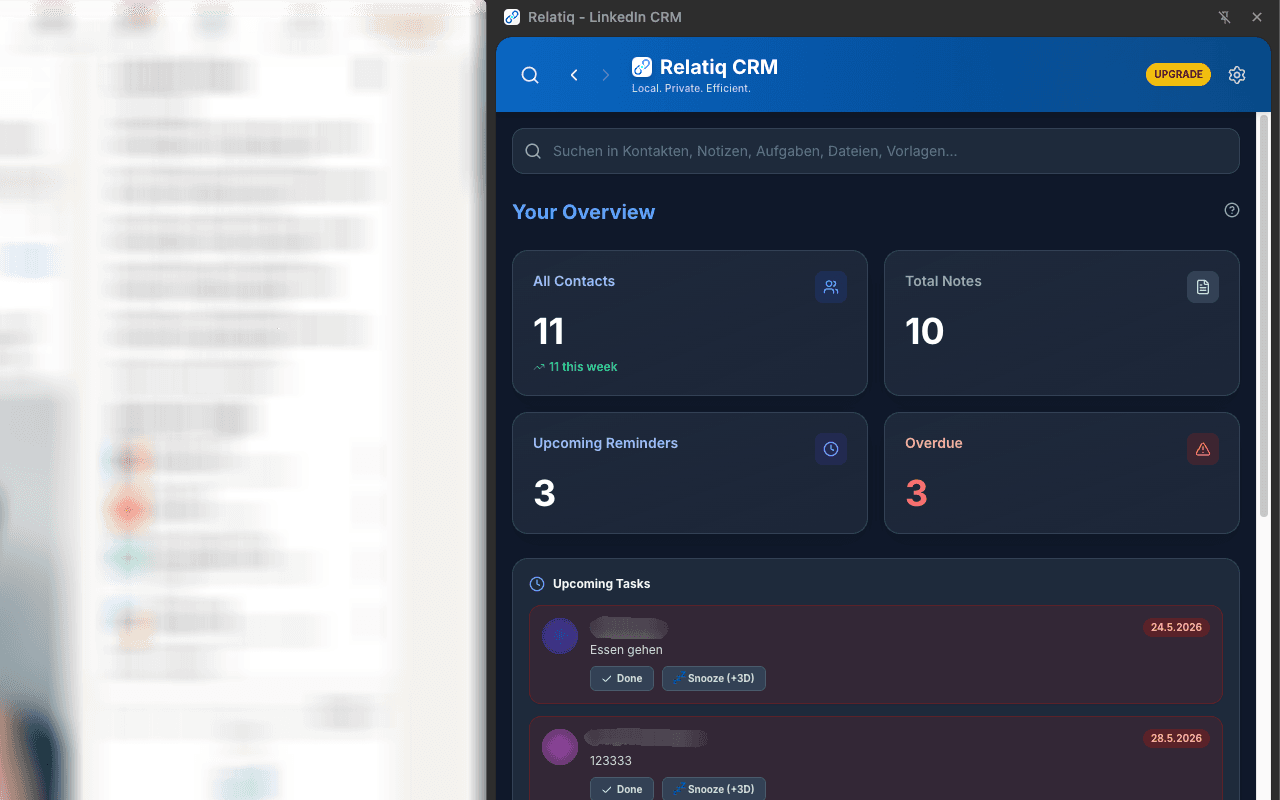Unpin the Relatiq side panel
The width and height of the screenshot is (1280, 800).
(1225, 17)
